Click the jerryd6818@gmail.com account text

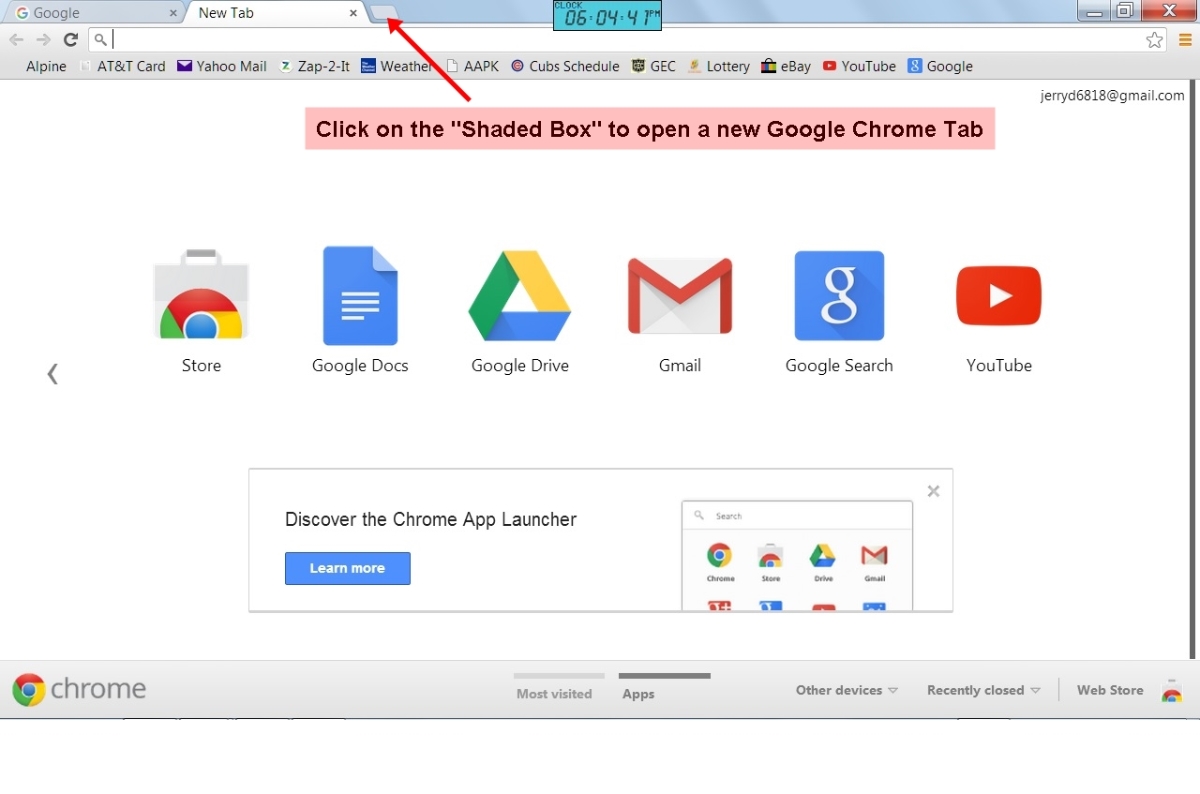click(1113, 96)
